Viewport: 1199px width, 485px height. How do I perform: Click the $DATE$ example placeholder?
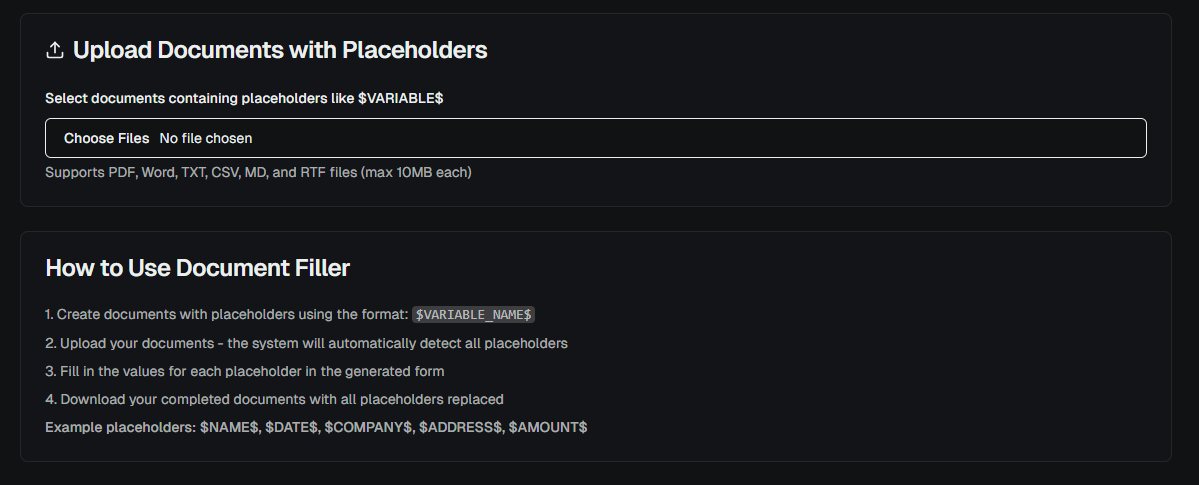(292, 427)
